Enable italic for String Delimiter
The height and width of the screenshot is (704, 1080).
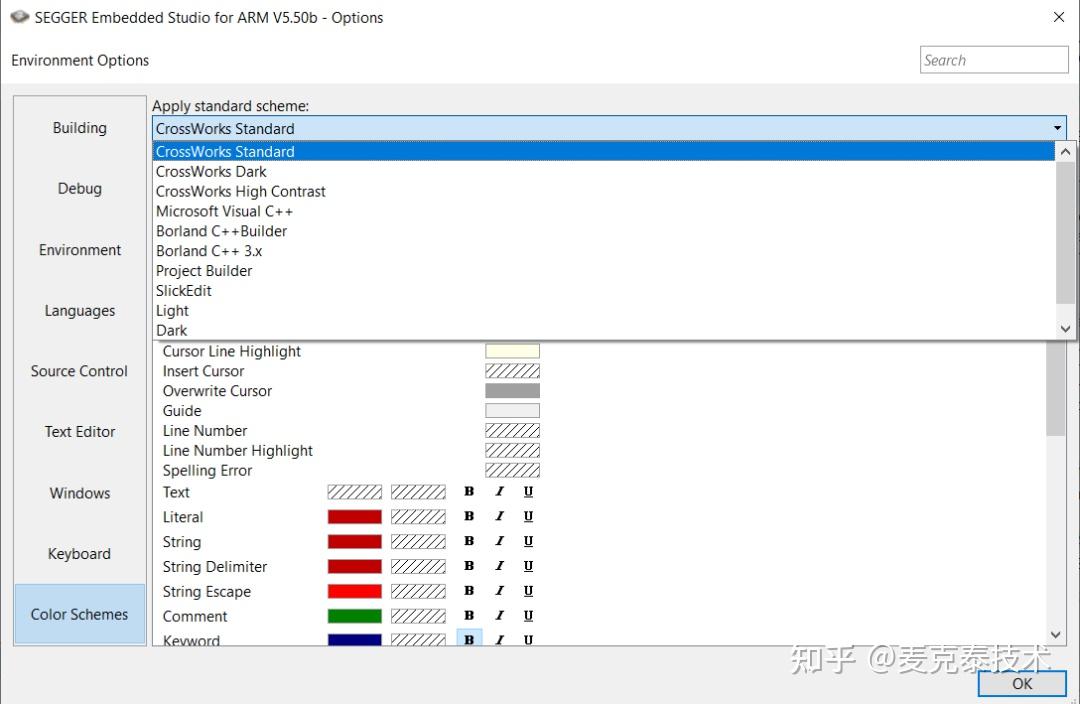tap(499, 566)
